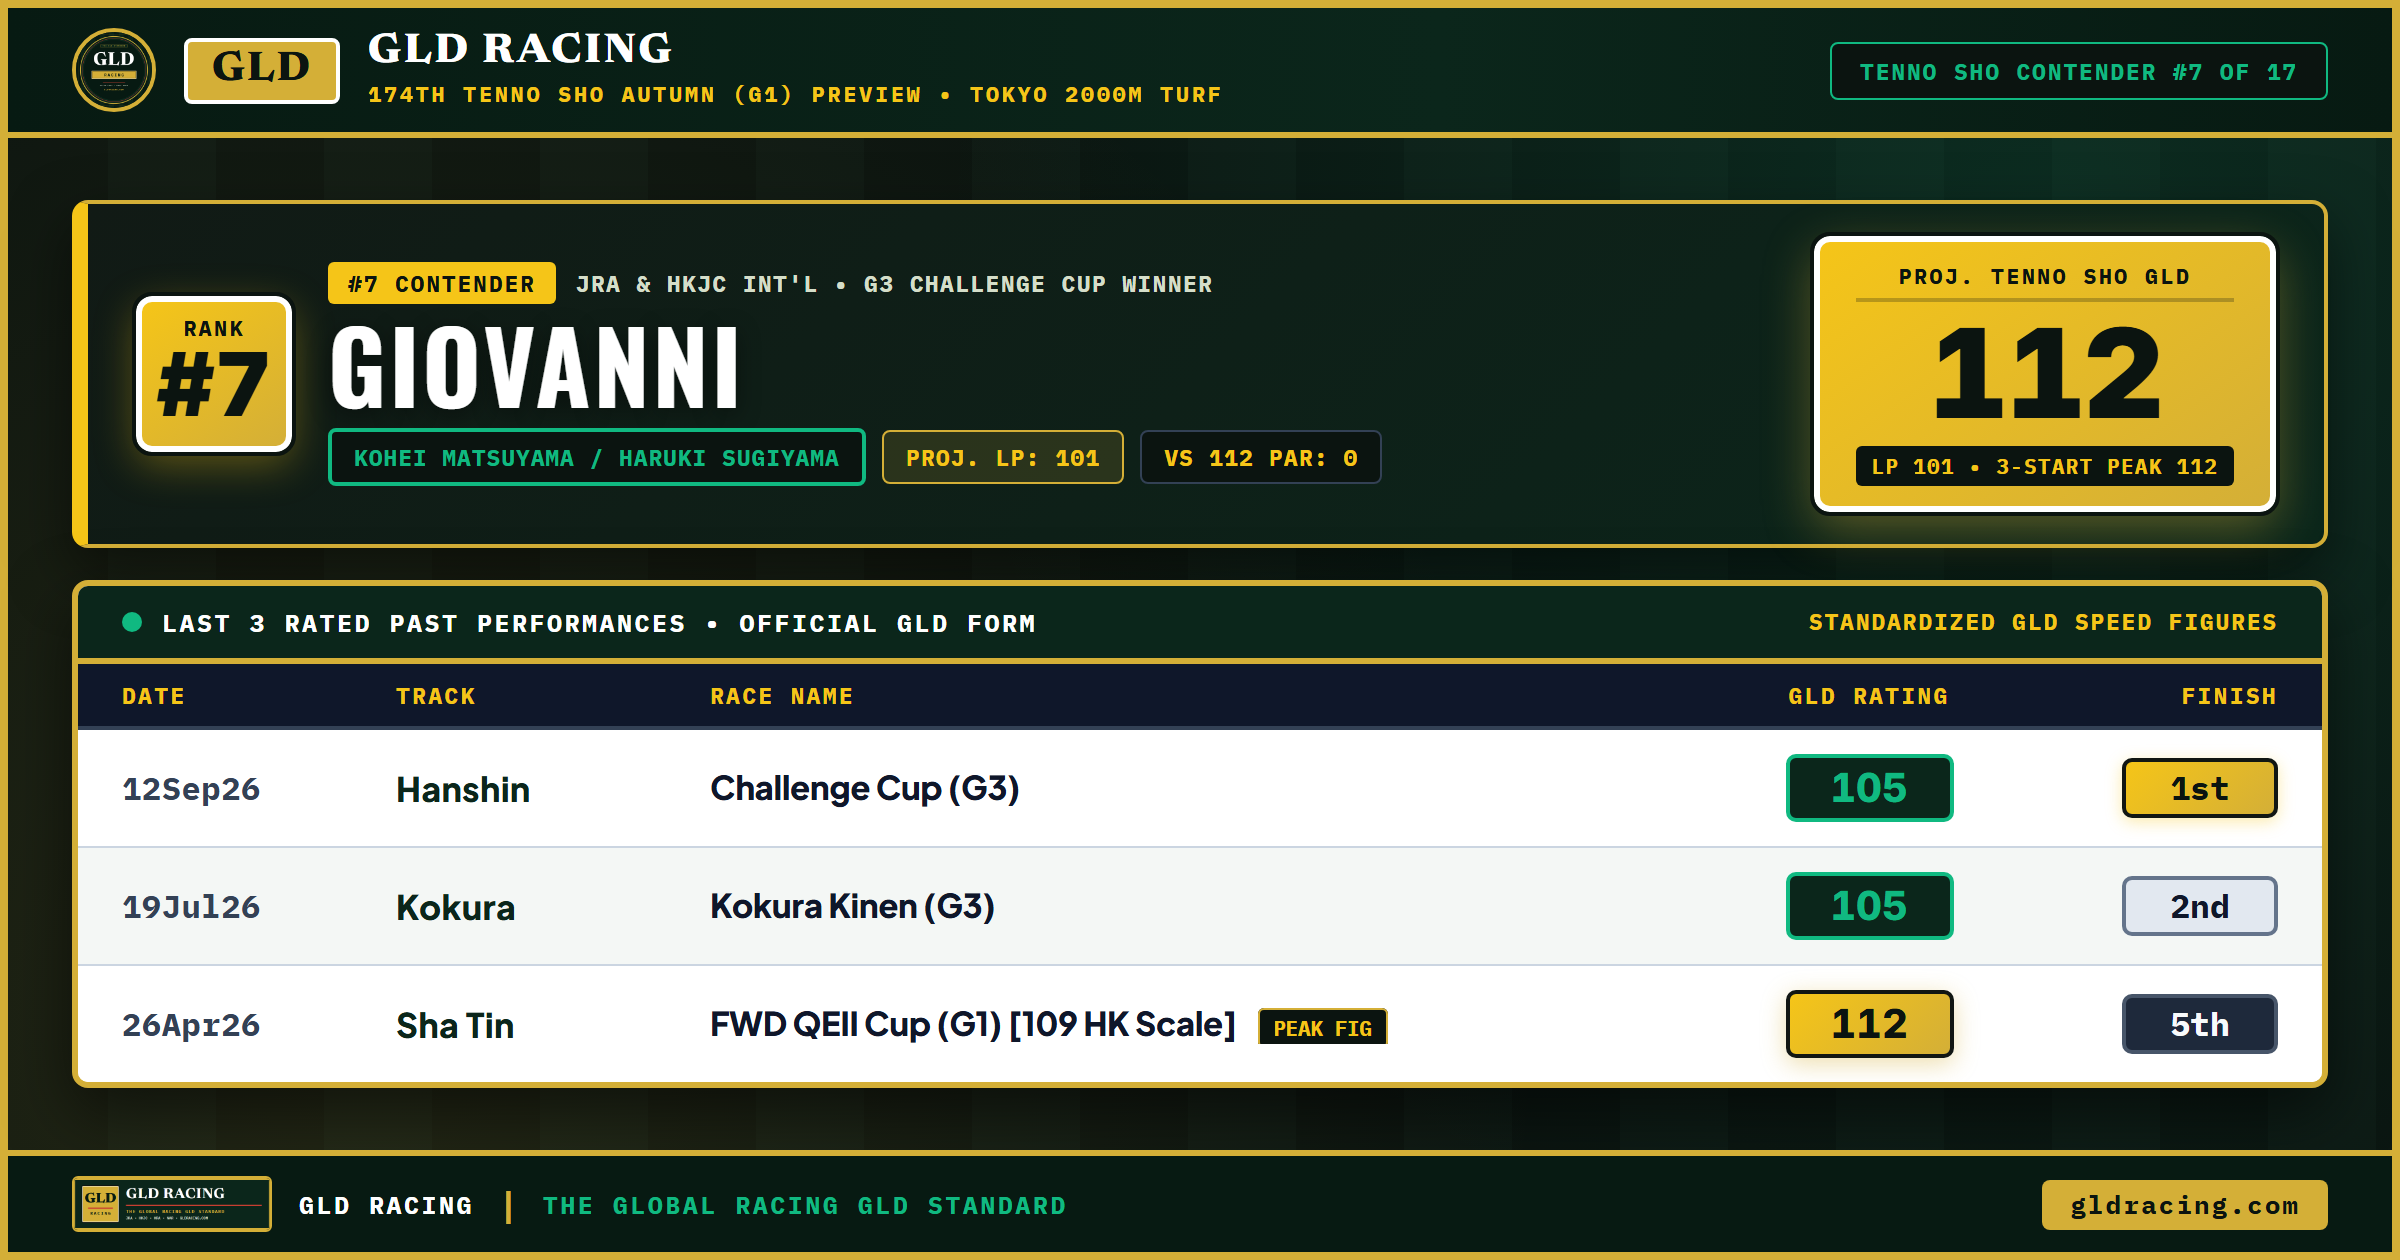Click the 12Sep26 date cell
This screenshot has width=2400, height=1260.
pyautogui.click(x=191, y=789)
